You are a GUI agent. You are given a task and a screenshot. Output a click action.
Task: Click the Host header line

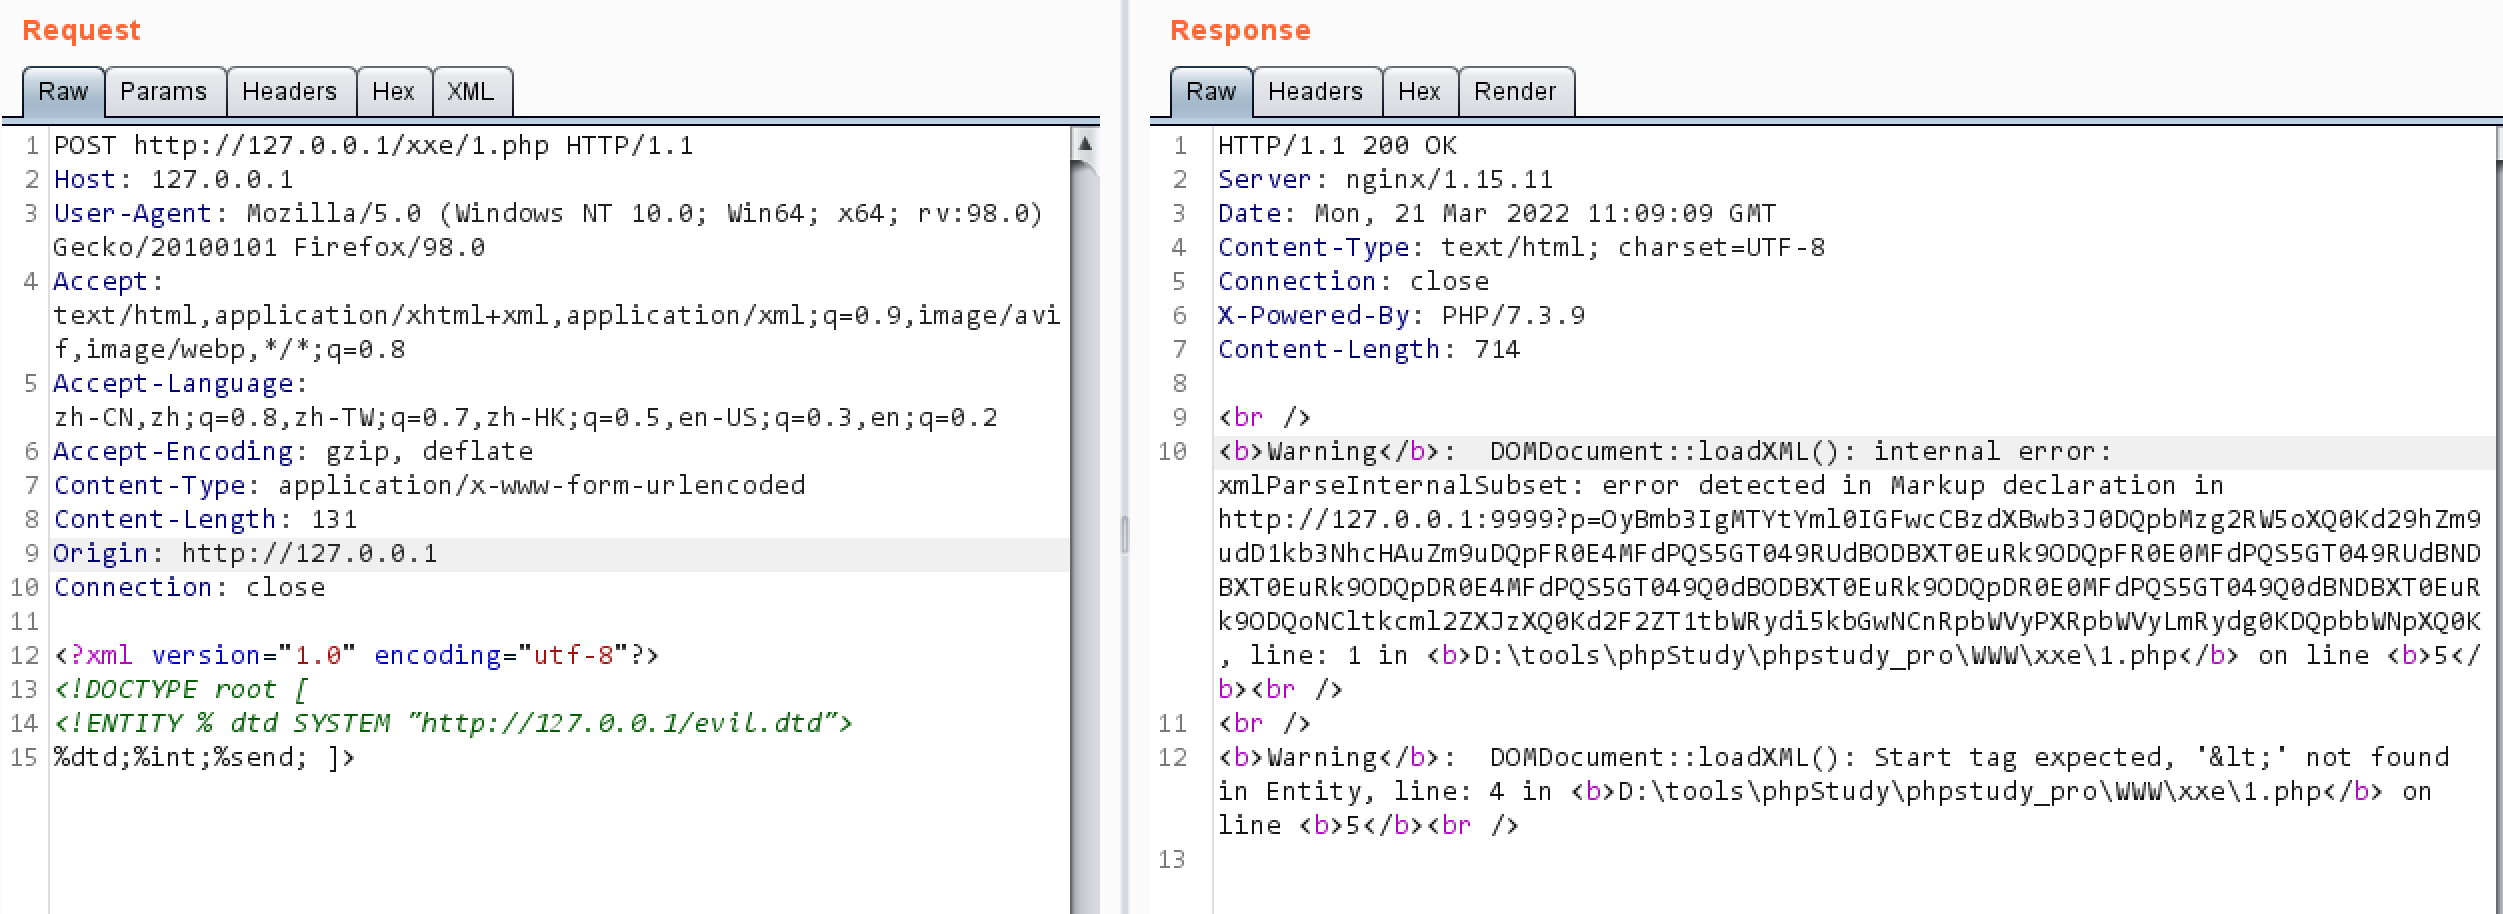[x=174, y=180]
